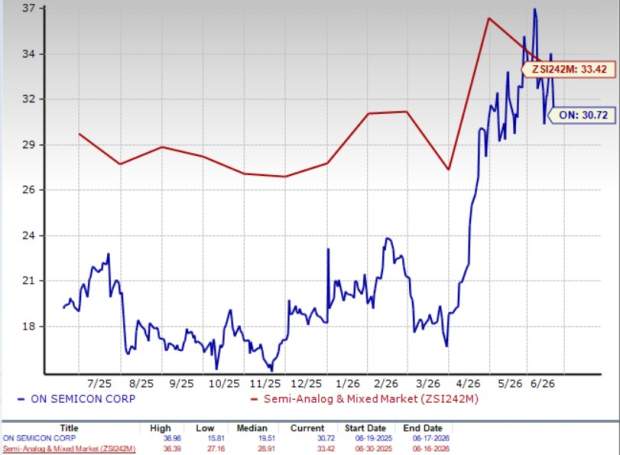Click the 34 y-axis label
Viewport: 620px width, 455px height.
point(29,53)
